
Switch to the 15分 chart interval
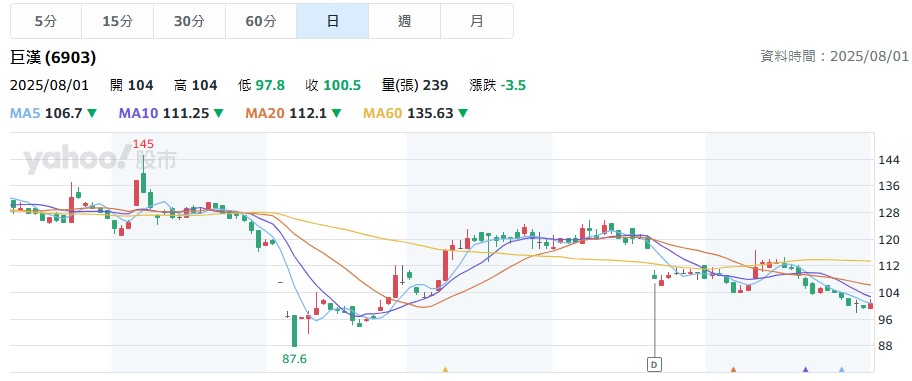coord(117,22)
